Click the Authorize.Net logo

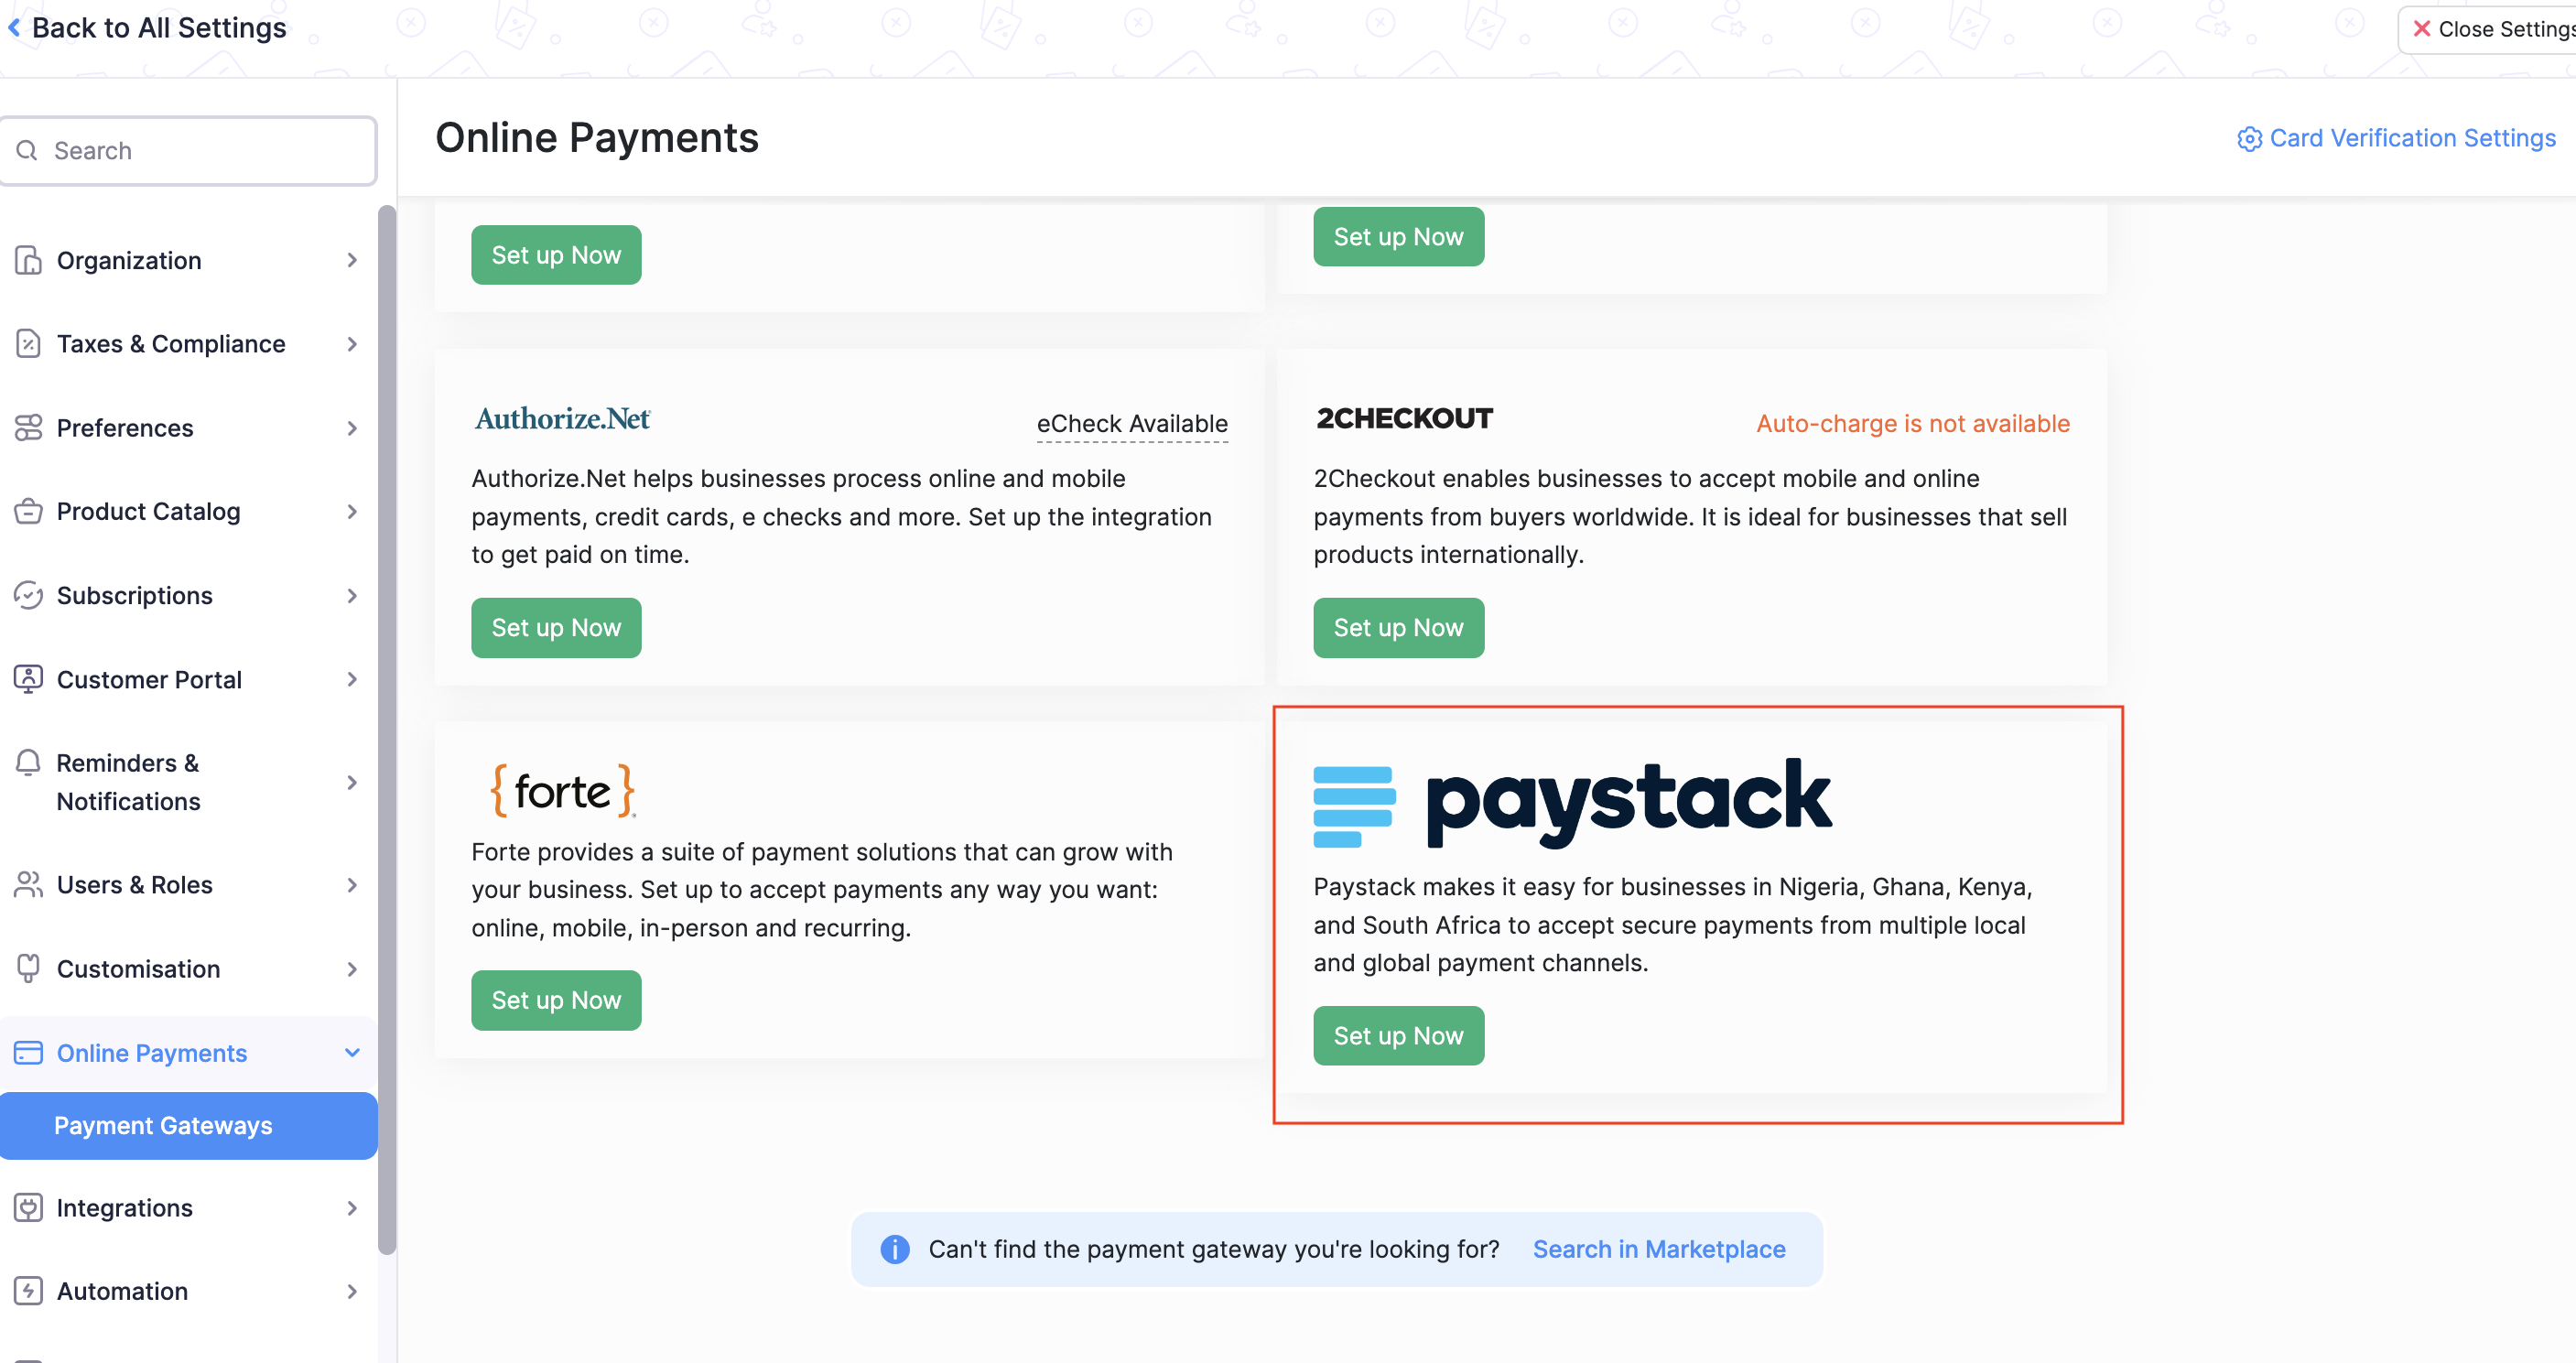pyautogui.click(x=562, y=419)
